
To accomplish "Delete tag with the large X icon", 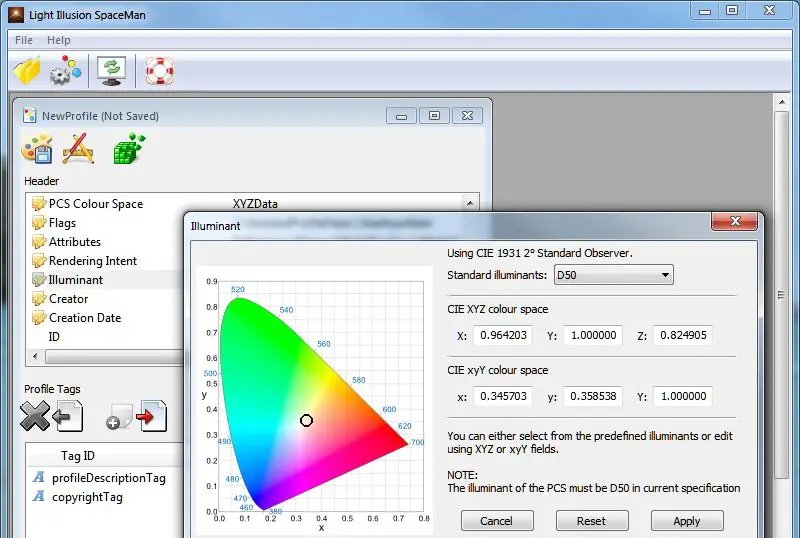I will [x=34, y=416].
